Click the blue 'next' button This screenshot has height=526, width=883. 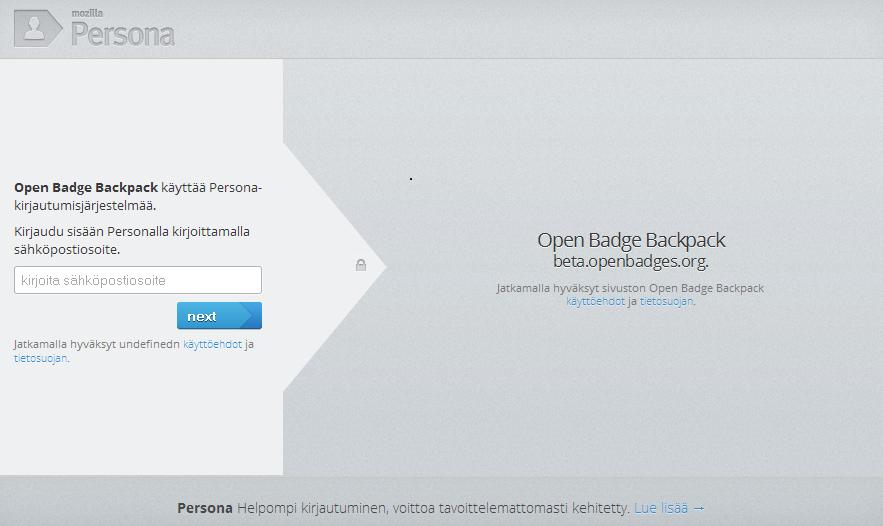[219, 315]
